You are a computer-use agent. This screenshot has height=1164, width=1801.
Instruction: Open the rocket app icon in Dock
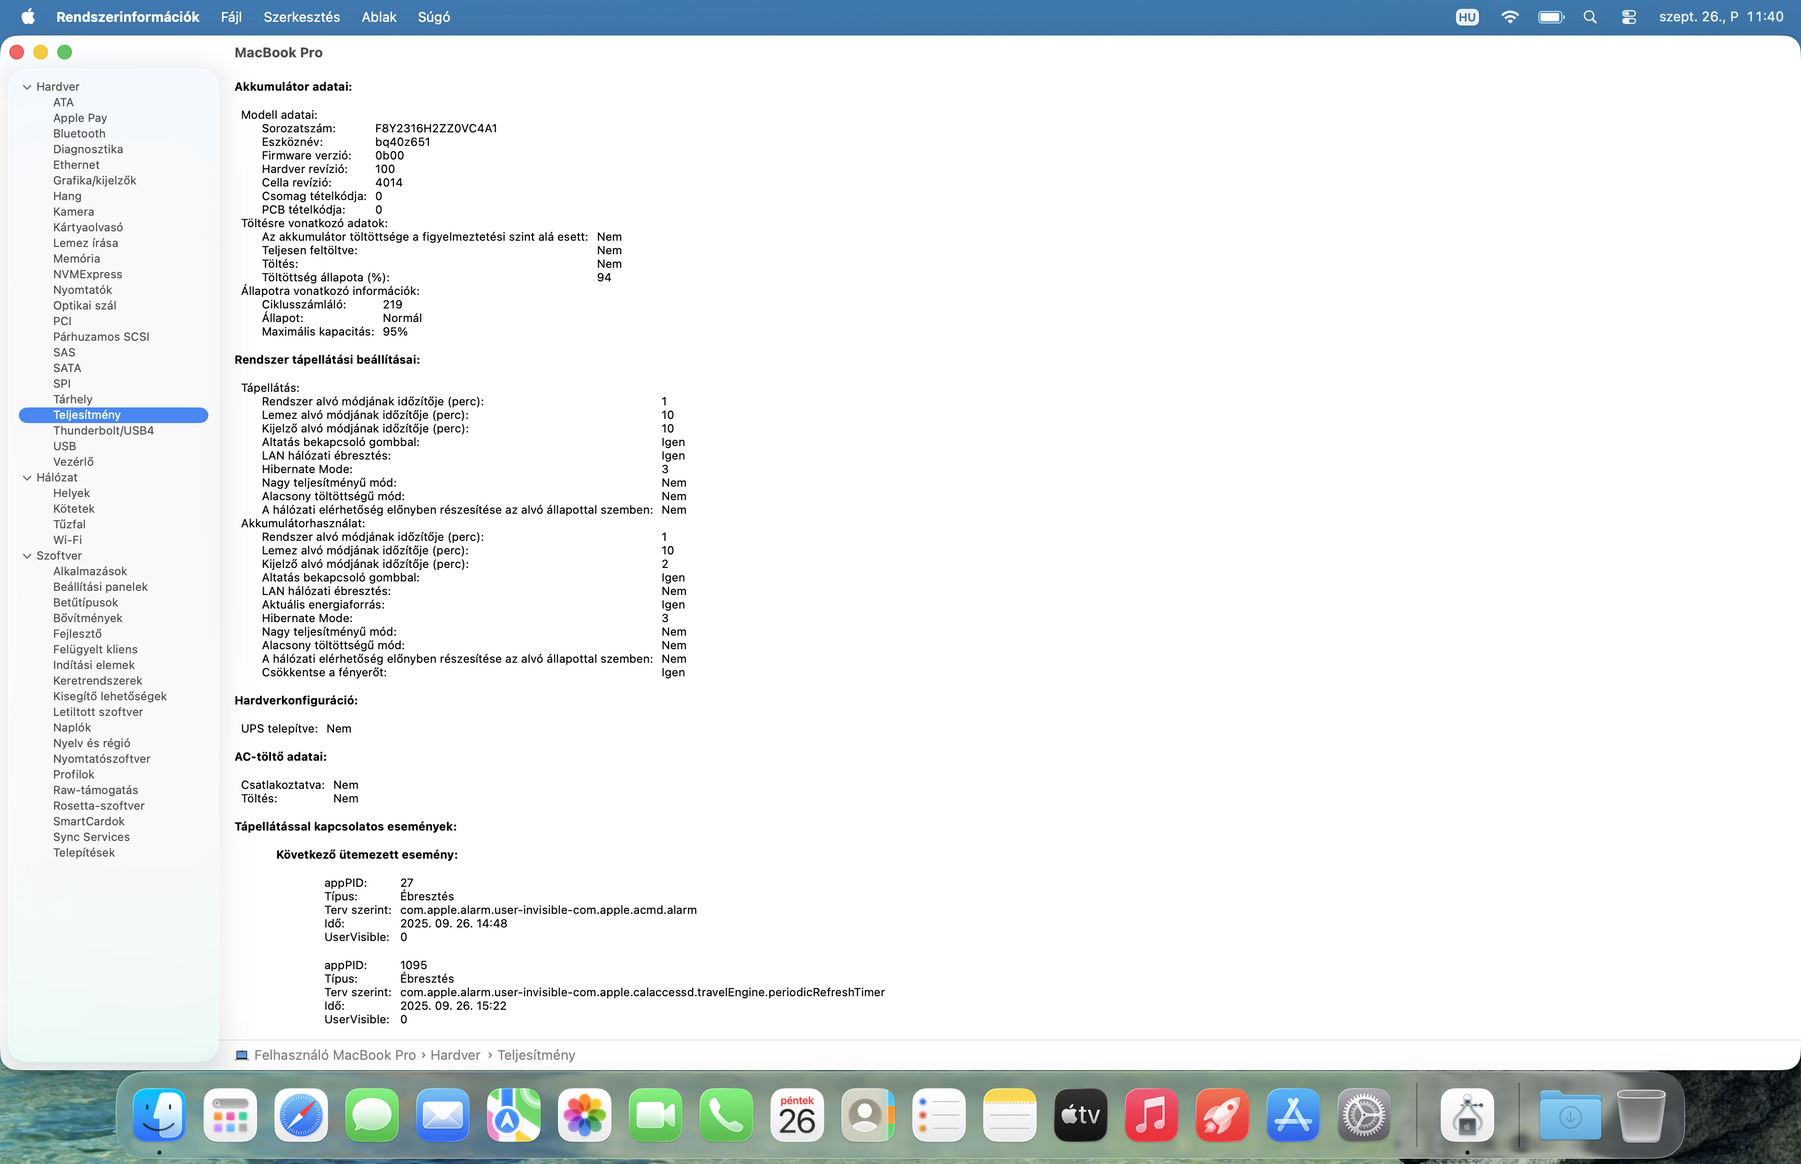1222,1115
